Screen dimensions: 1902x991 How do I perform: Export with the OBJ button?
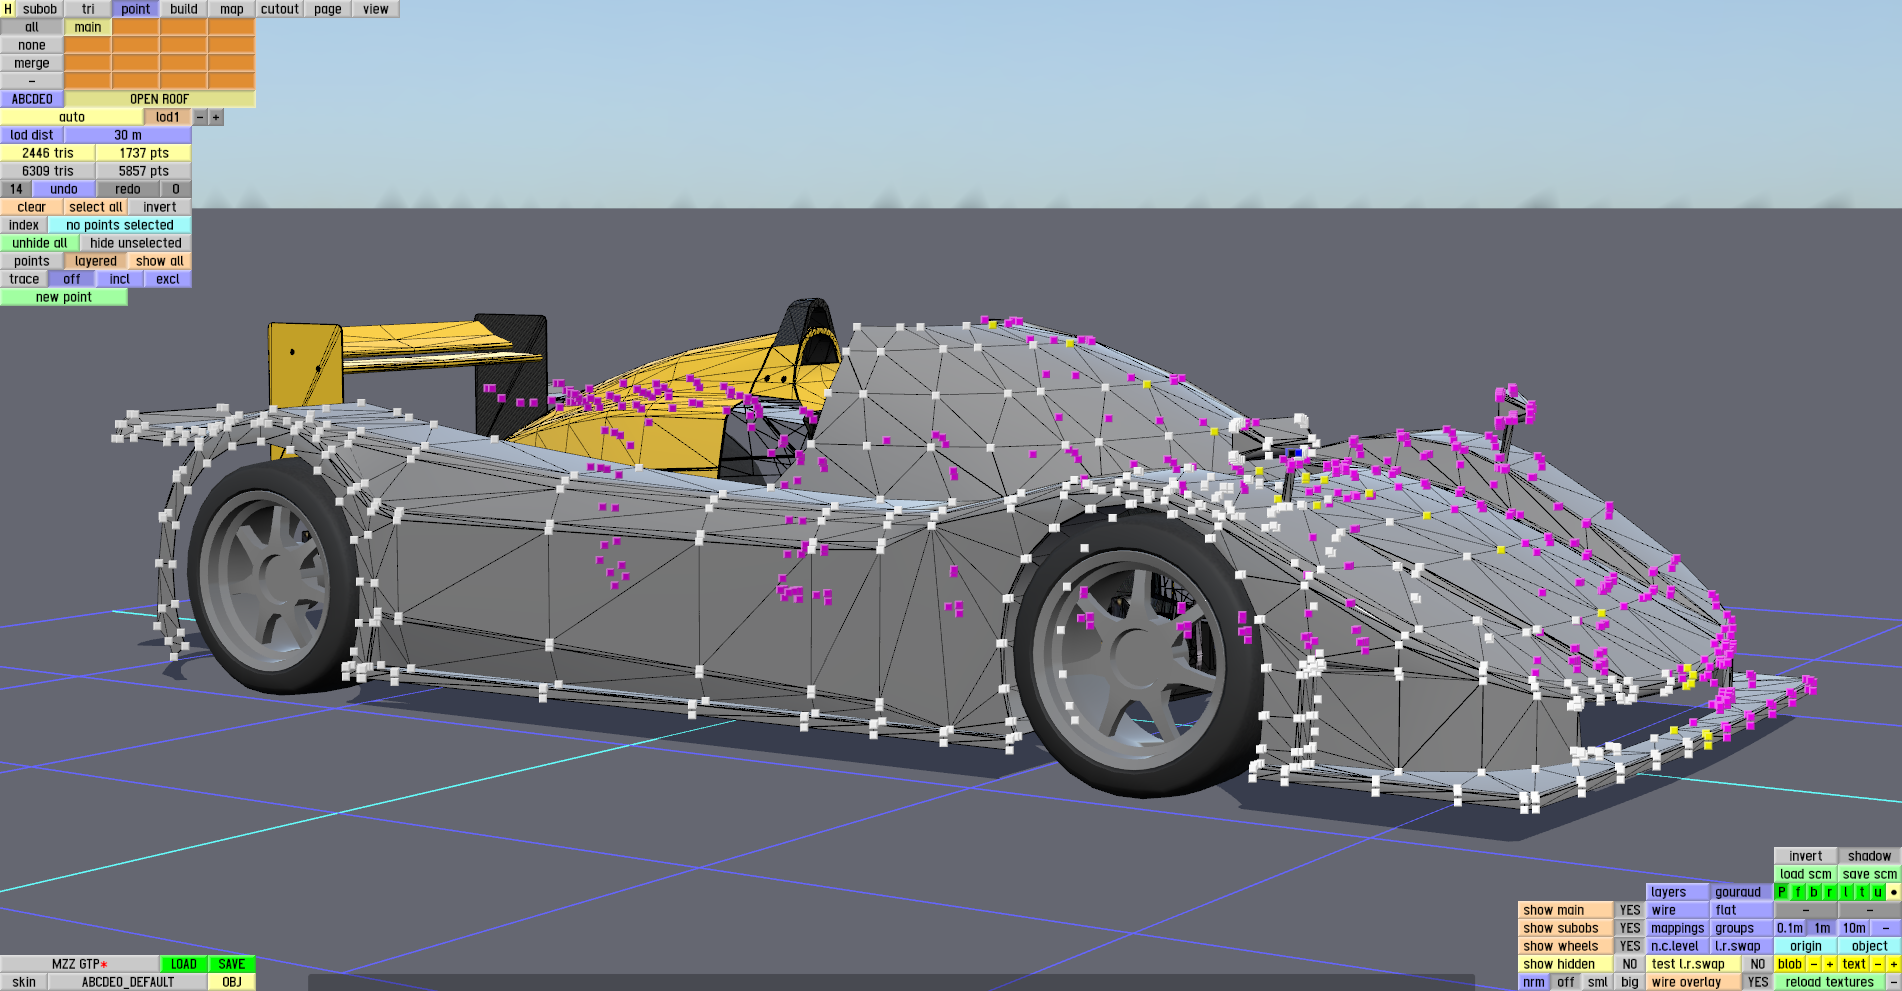click(232, 982)
